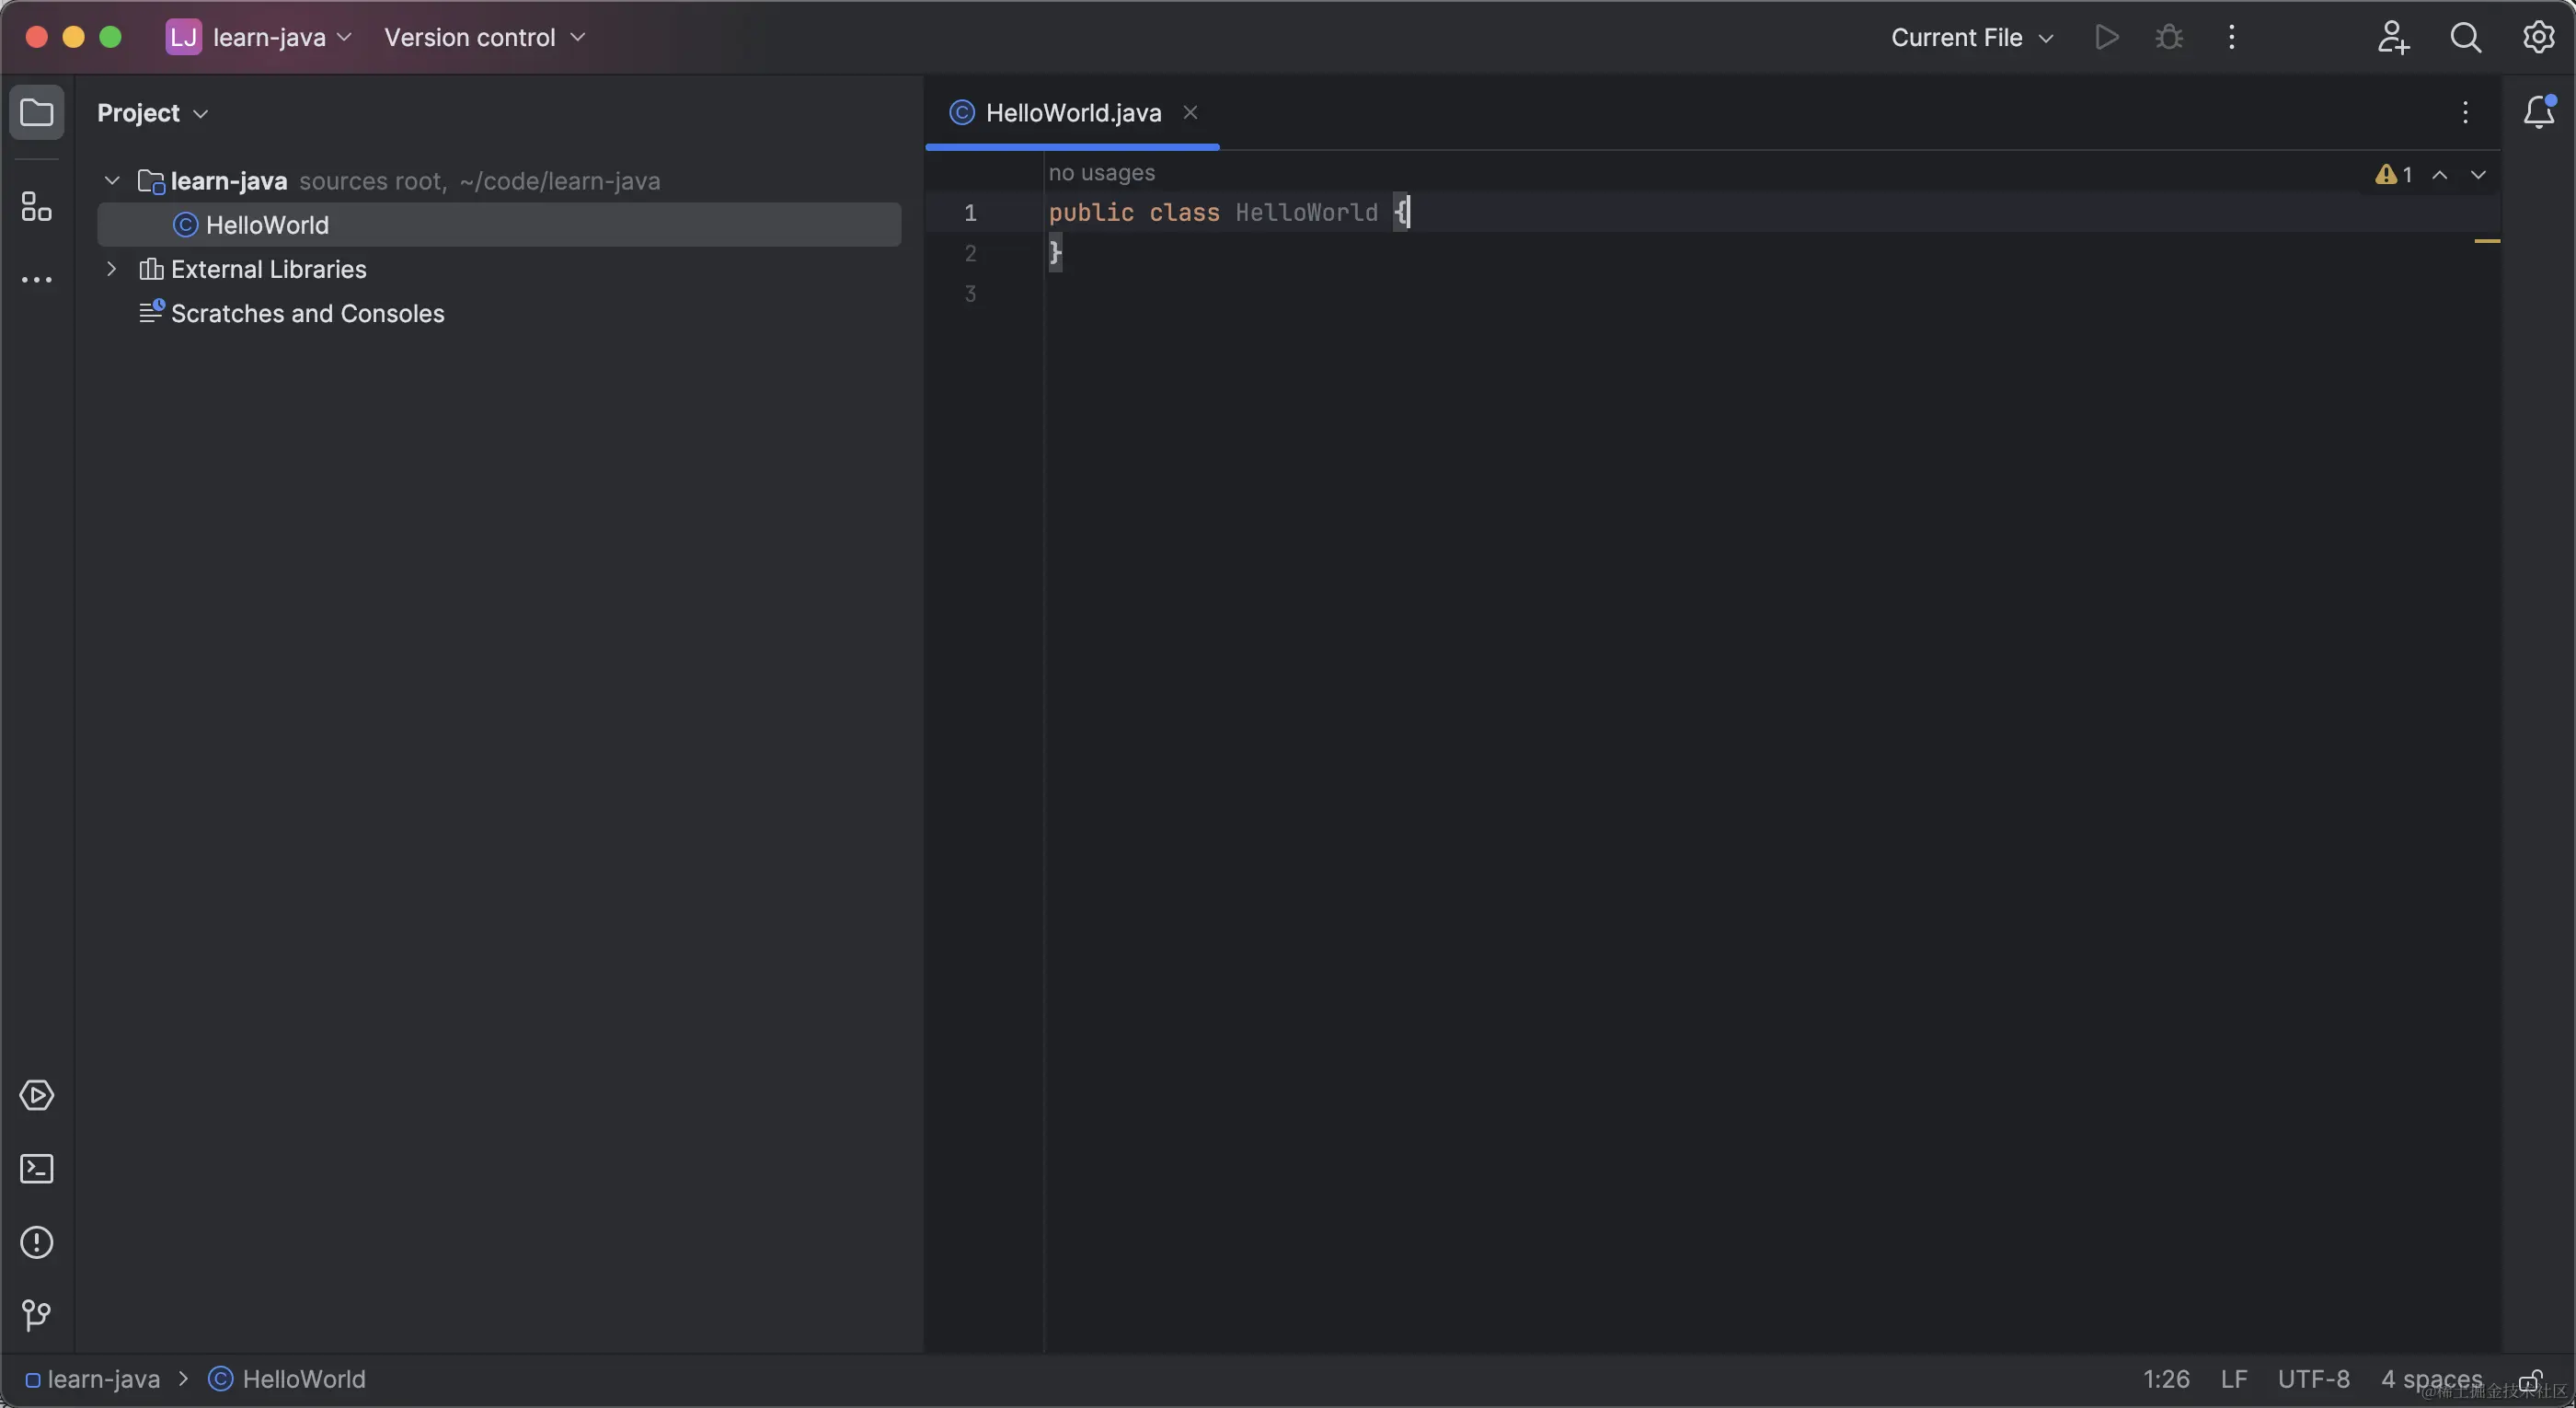Open the Notifications bell

tap(2539, 112)
